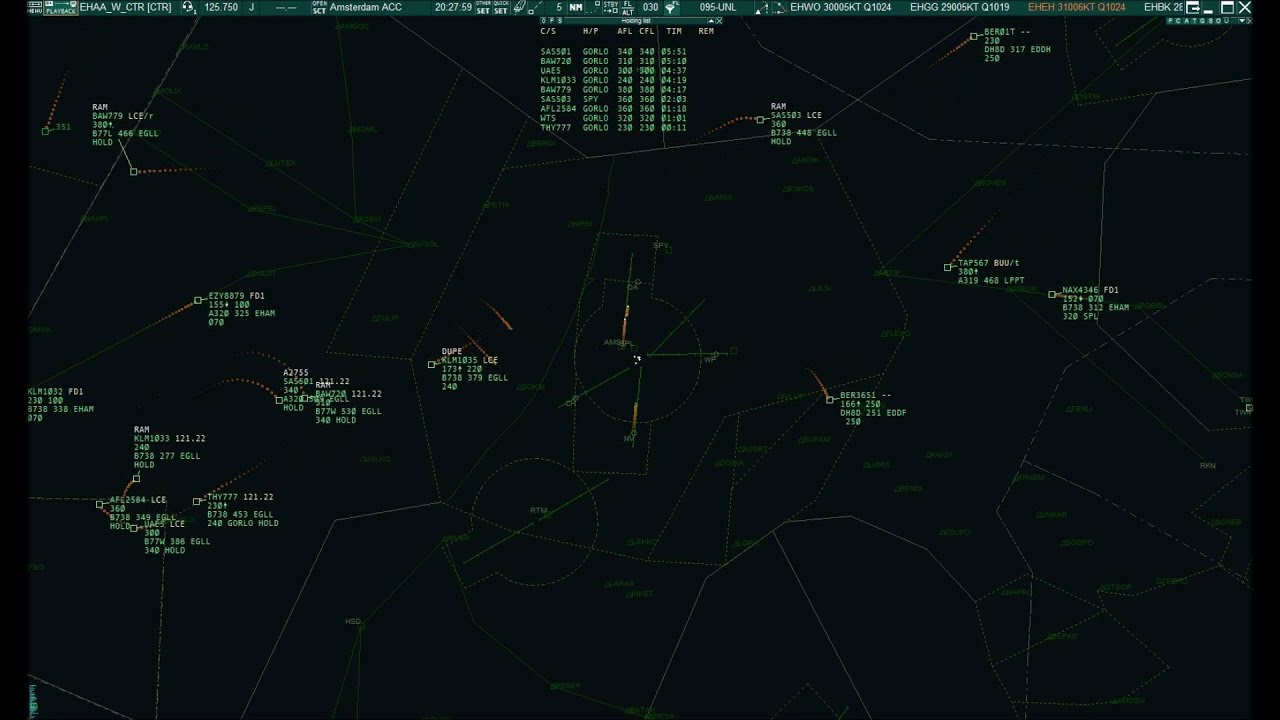Open OTHER SET settings

(483, 7)
